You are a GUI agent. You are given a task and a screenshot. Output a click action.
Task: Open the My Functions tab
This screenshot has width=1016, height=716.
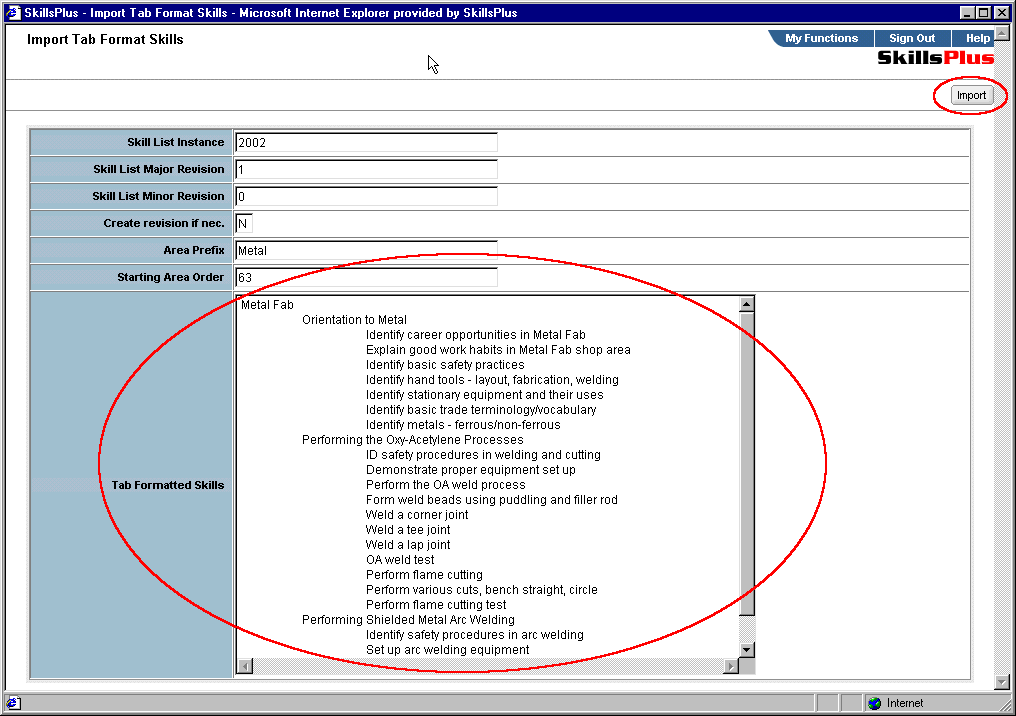821,38
